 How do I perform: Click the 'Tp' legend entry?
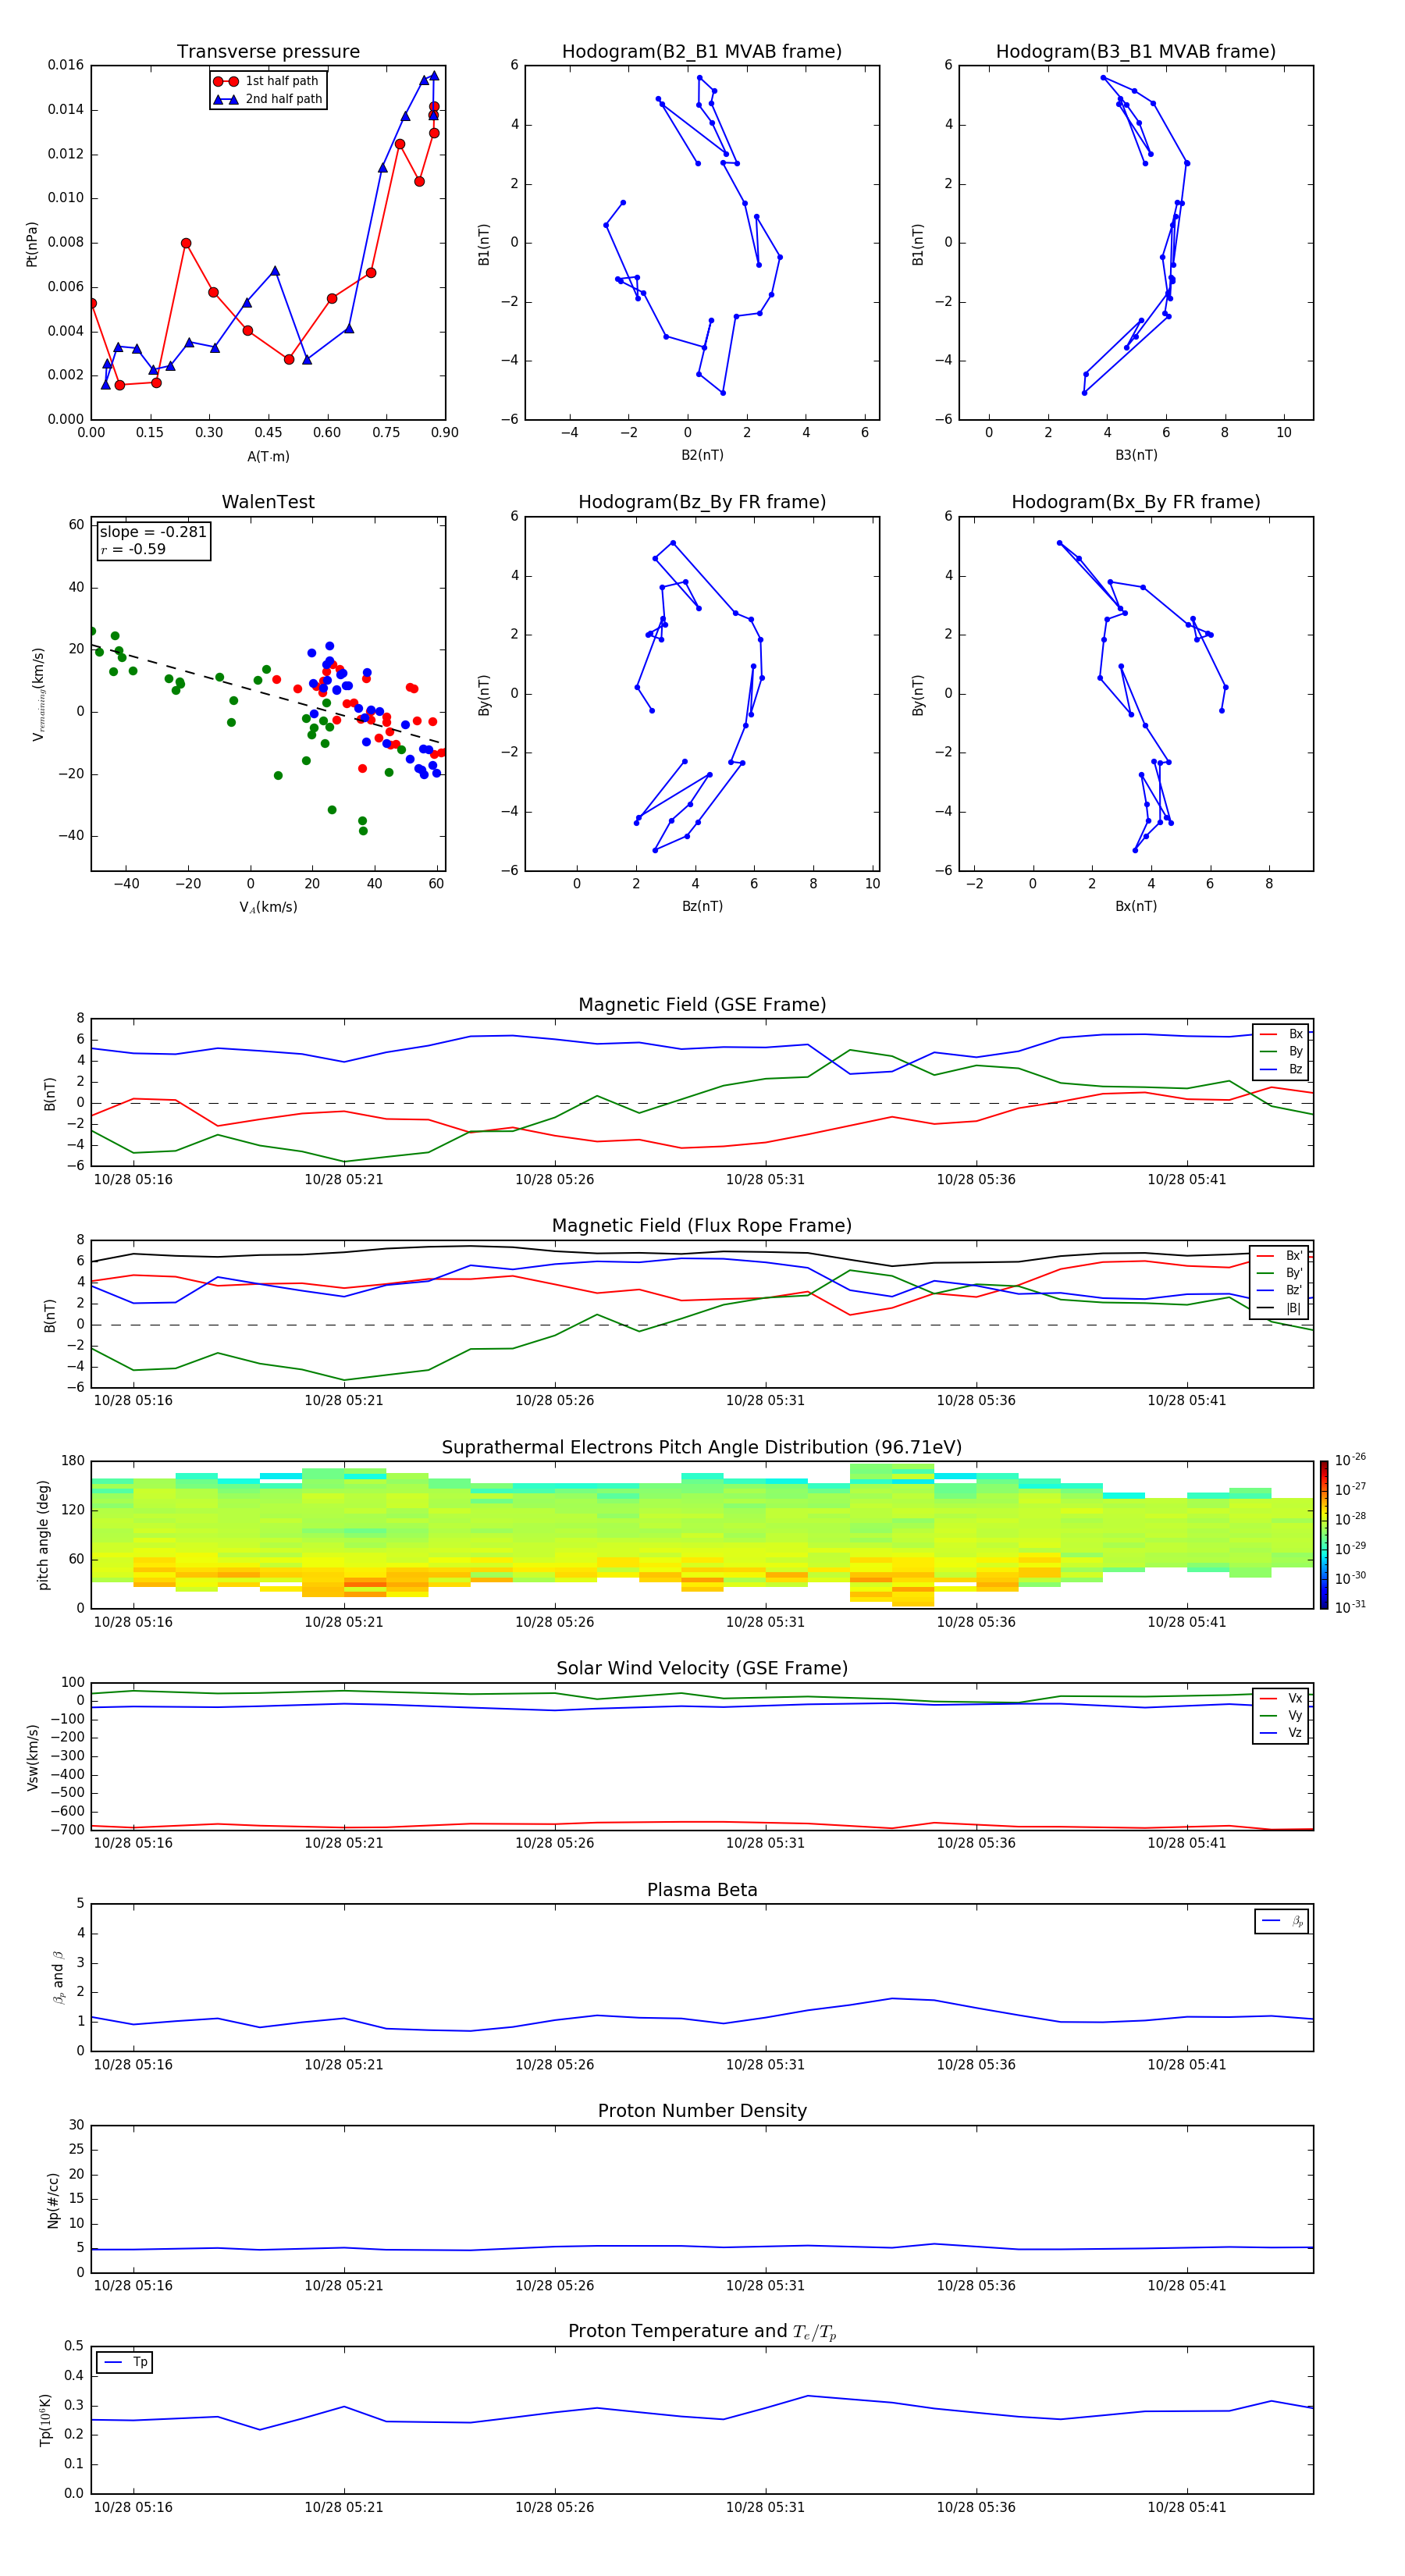(x=124, y=2362)
